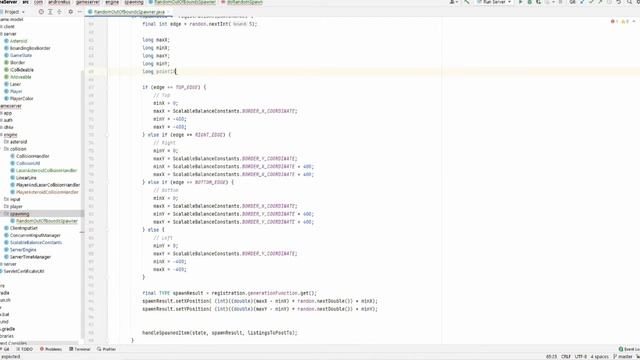Screen dimensions: 640x360
Task: Select PlayerColor in the project tree
Action: pos(22,98)
